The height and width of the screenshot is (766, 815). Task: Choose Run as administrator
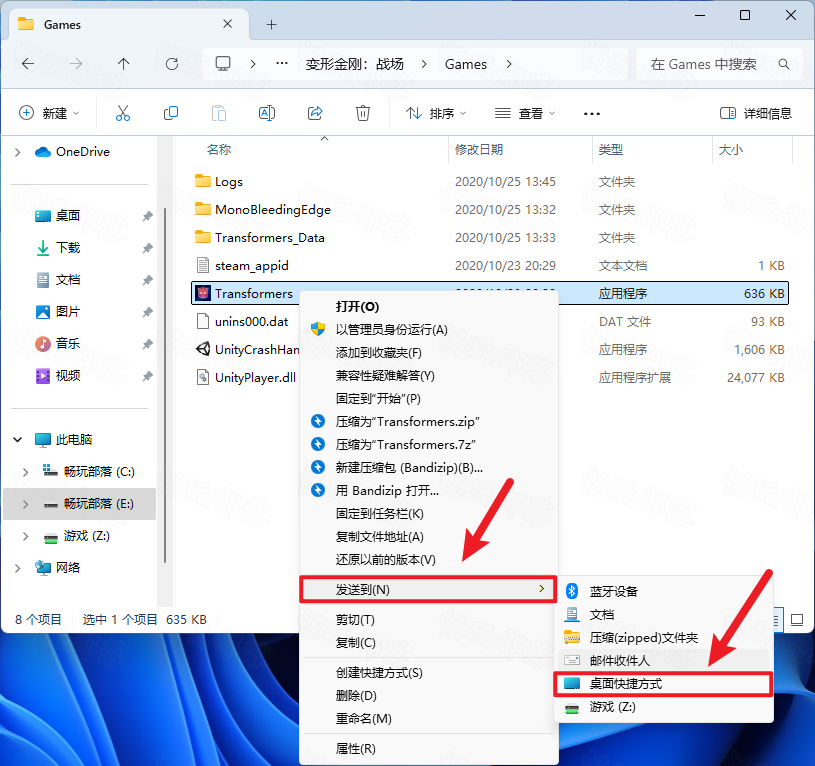[428, 329]
